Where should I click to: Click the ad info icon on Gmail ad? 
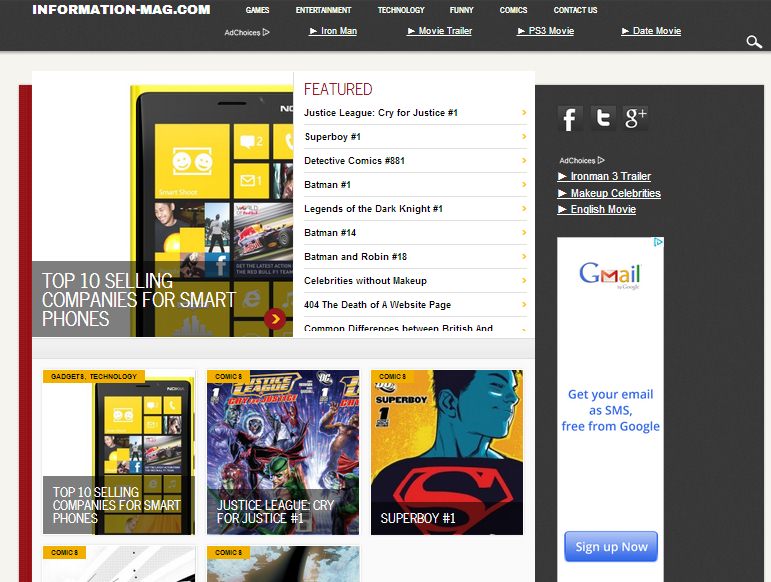click(658, 242)
